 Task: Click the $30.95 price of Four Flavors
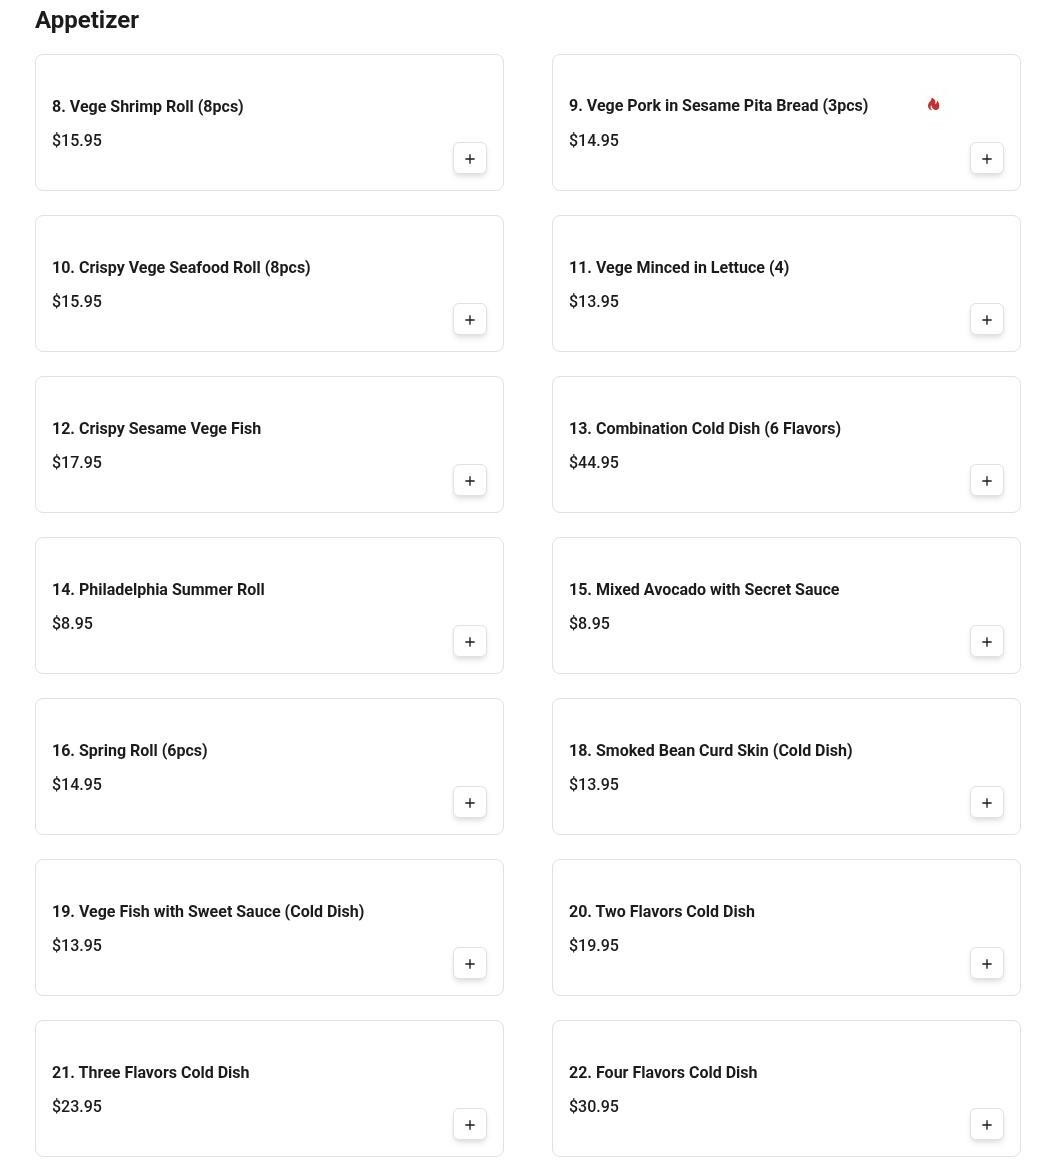(x=594, y=1106)
